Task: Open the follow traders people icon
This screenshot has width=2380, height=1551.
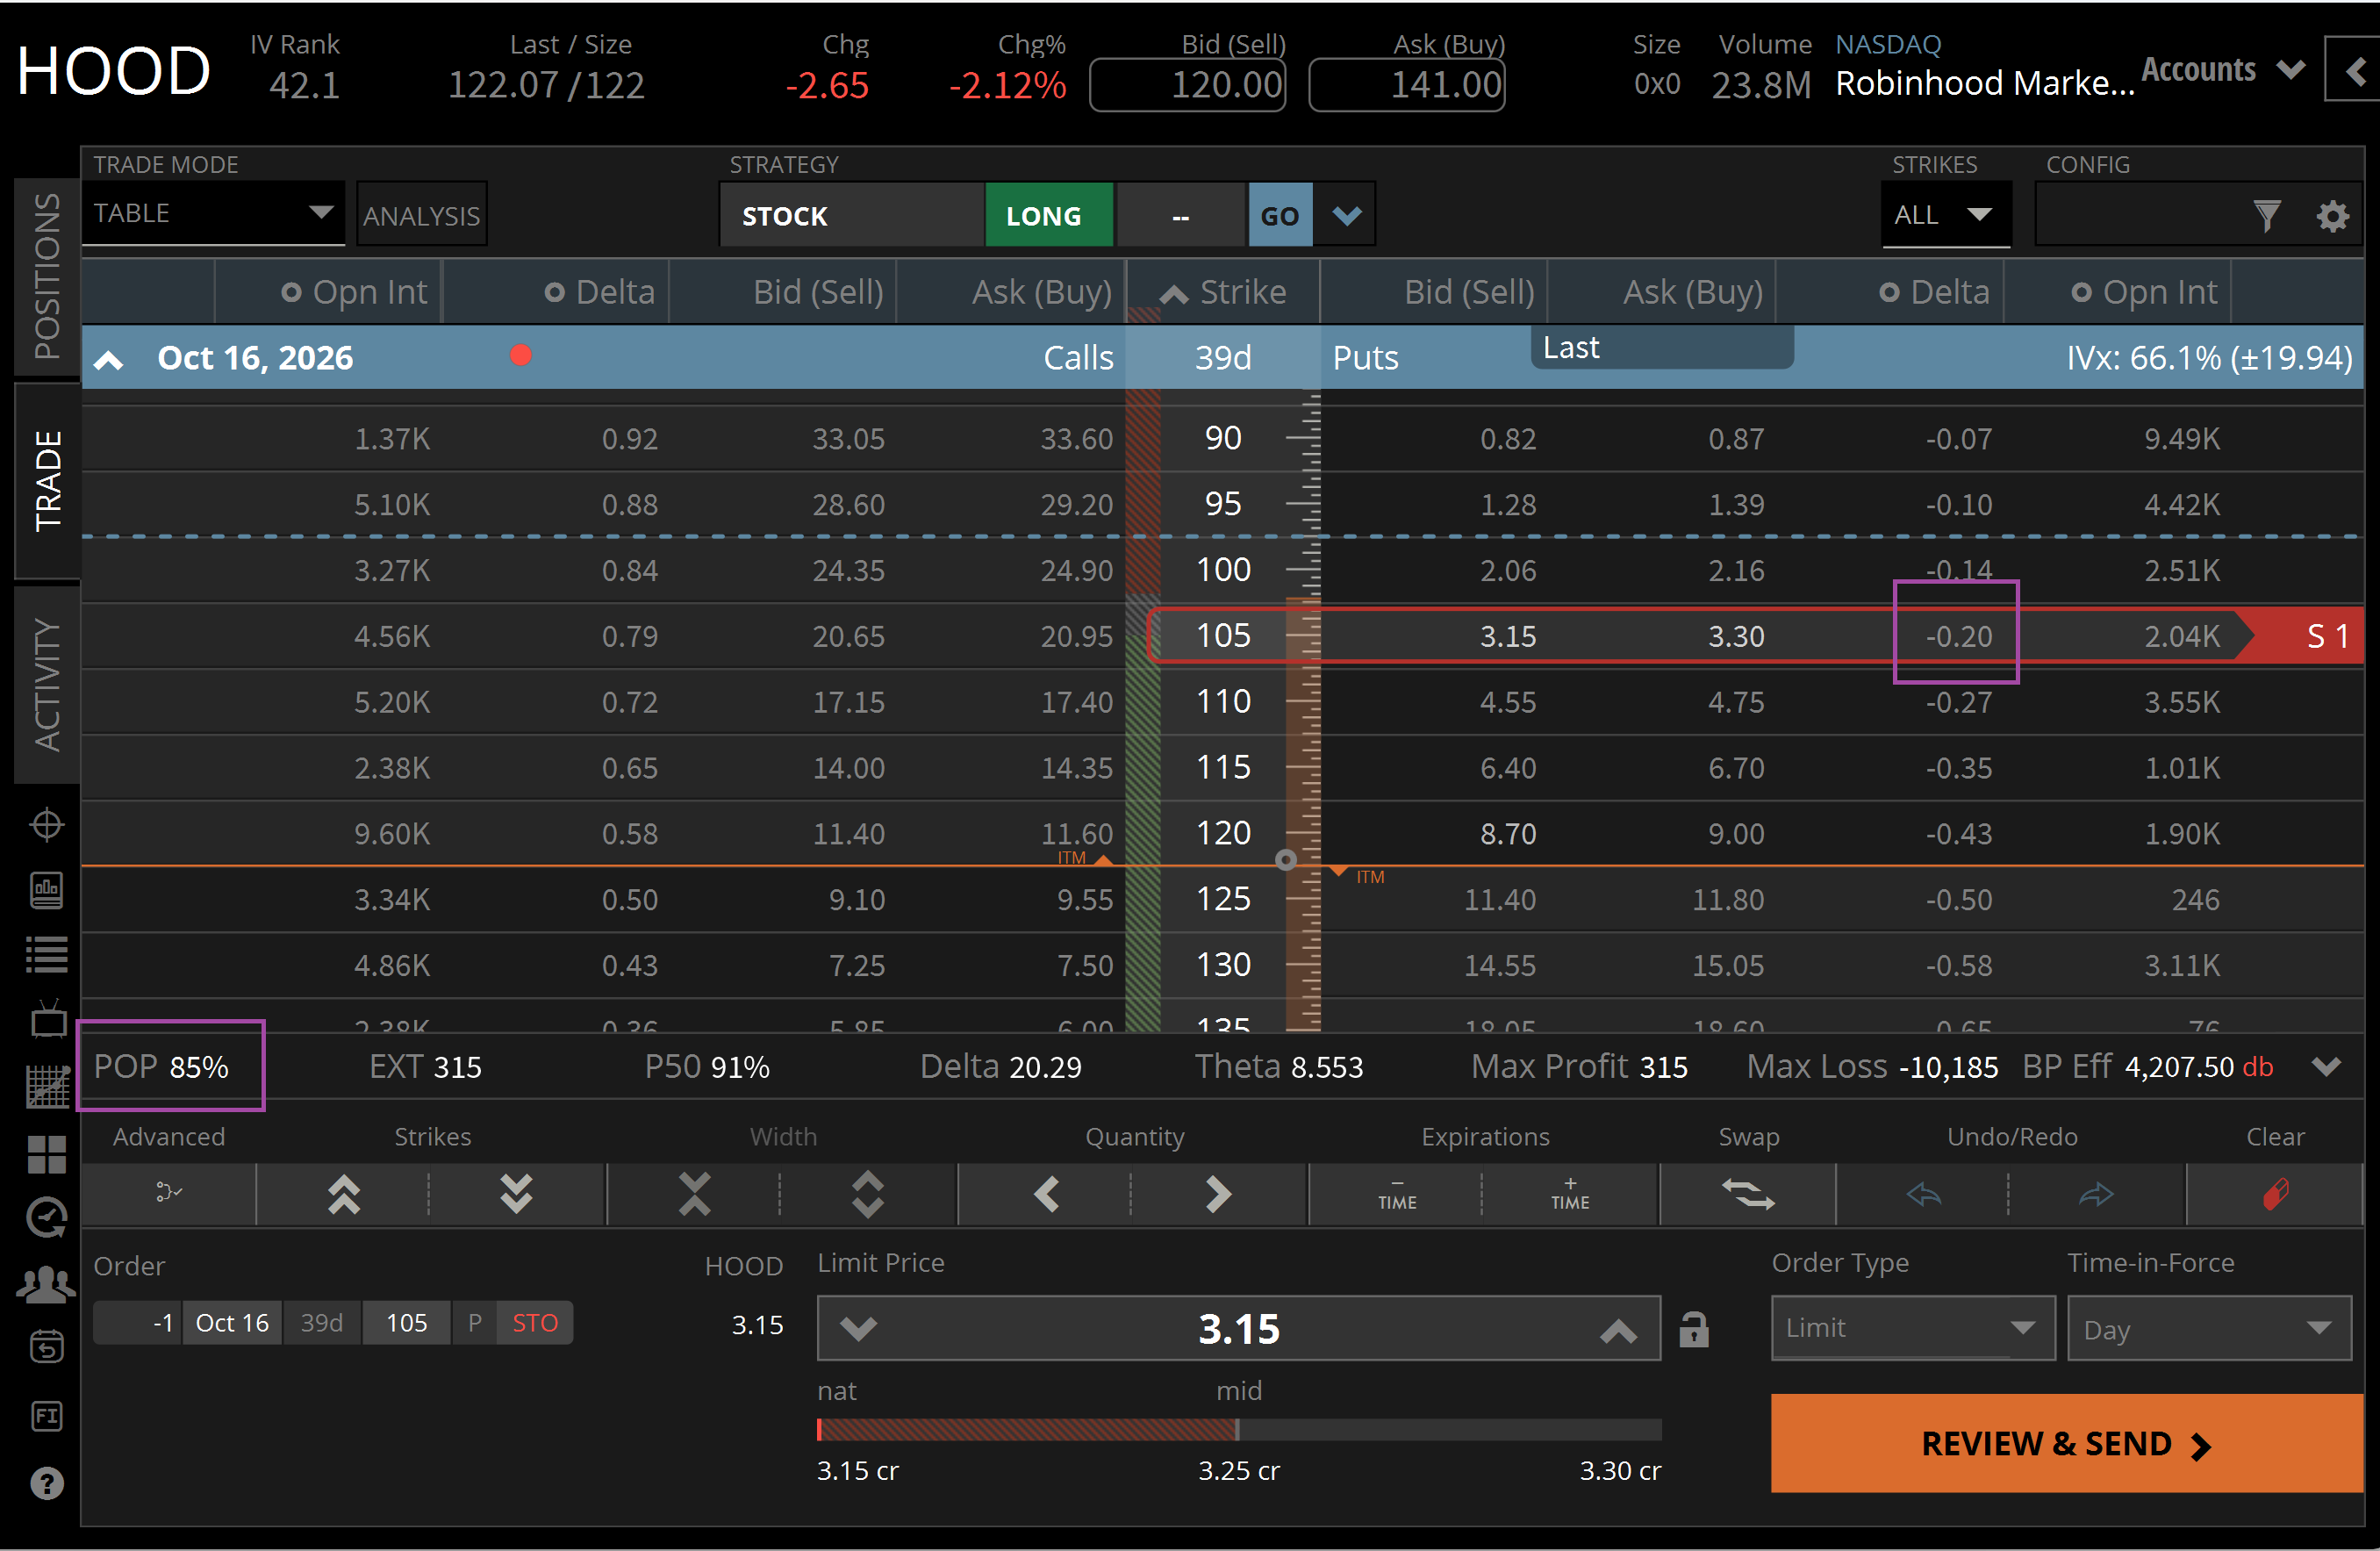Action: pos(46,1284)
